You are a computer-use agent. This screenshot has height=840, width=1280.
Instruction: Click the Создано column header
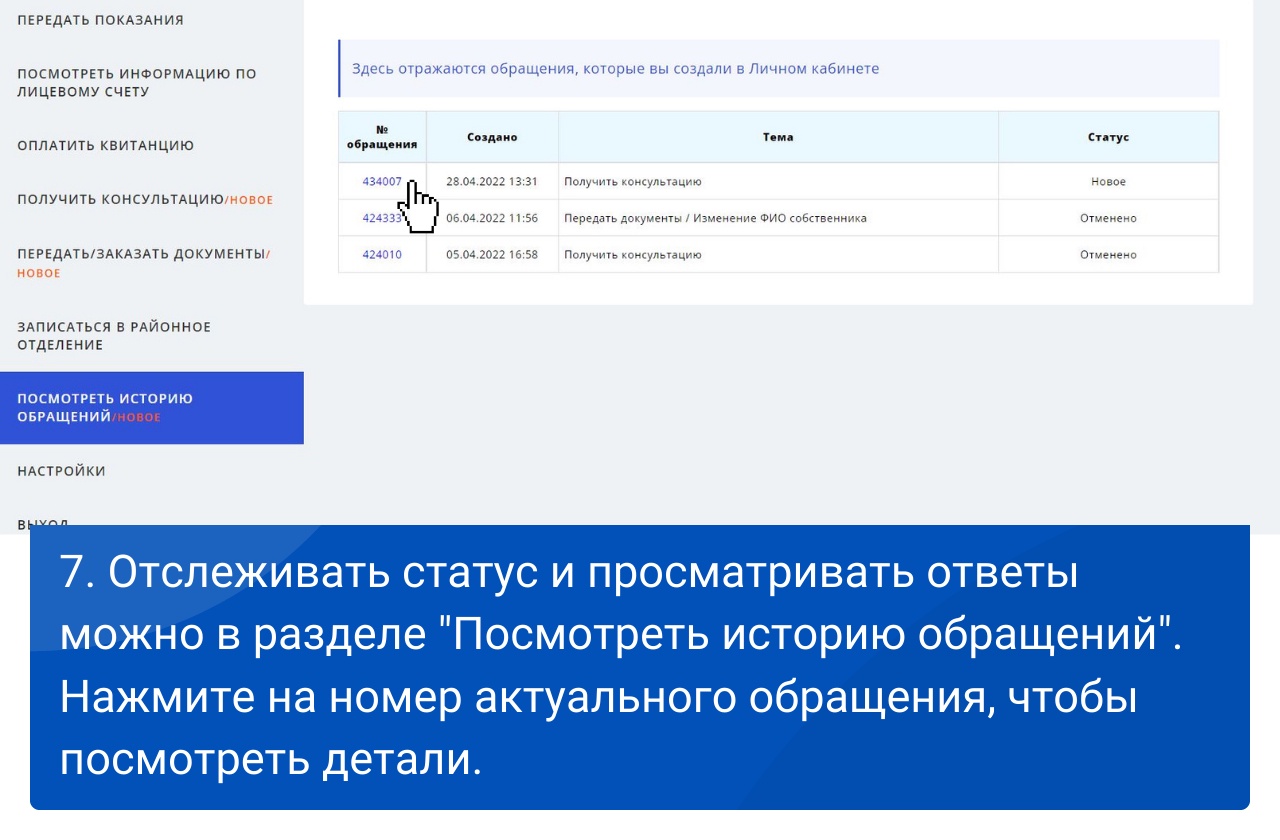(492, 137)
